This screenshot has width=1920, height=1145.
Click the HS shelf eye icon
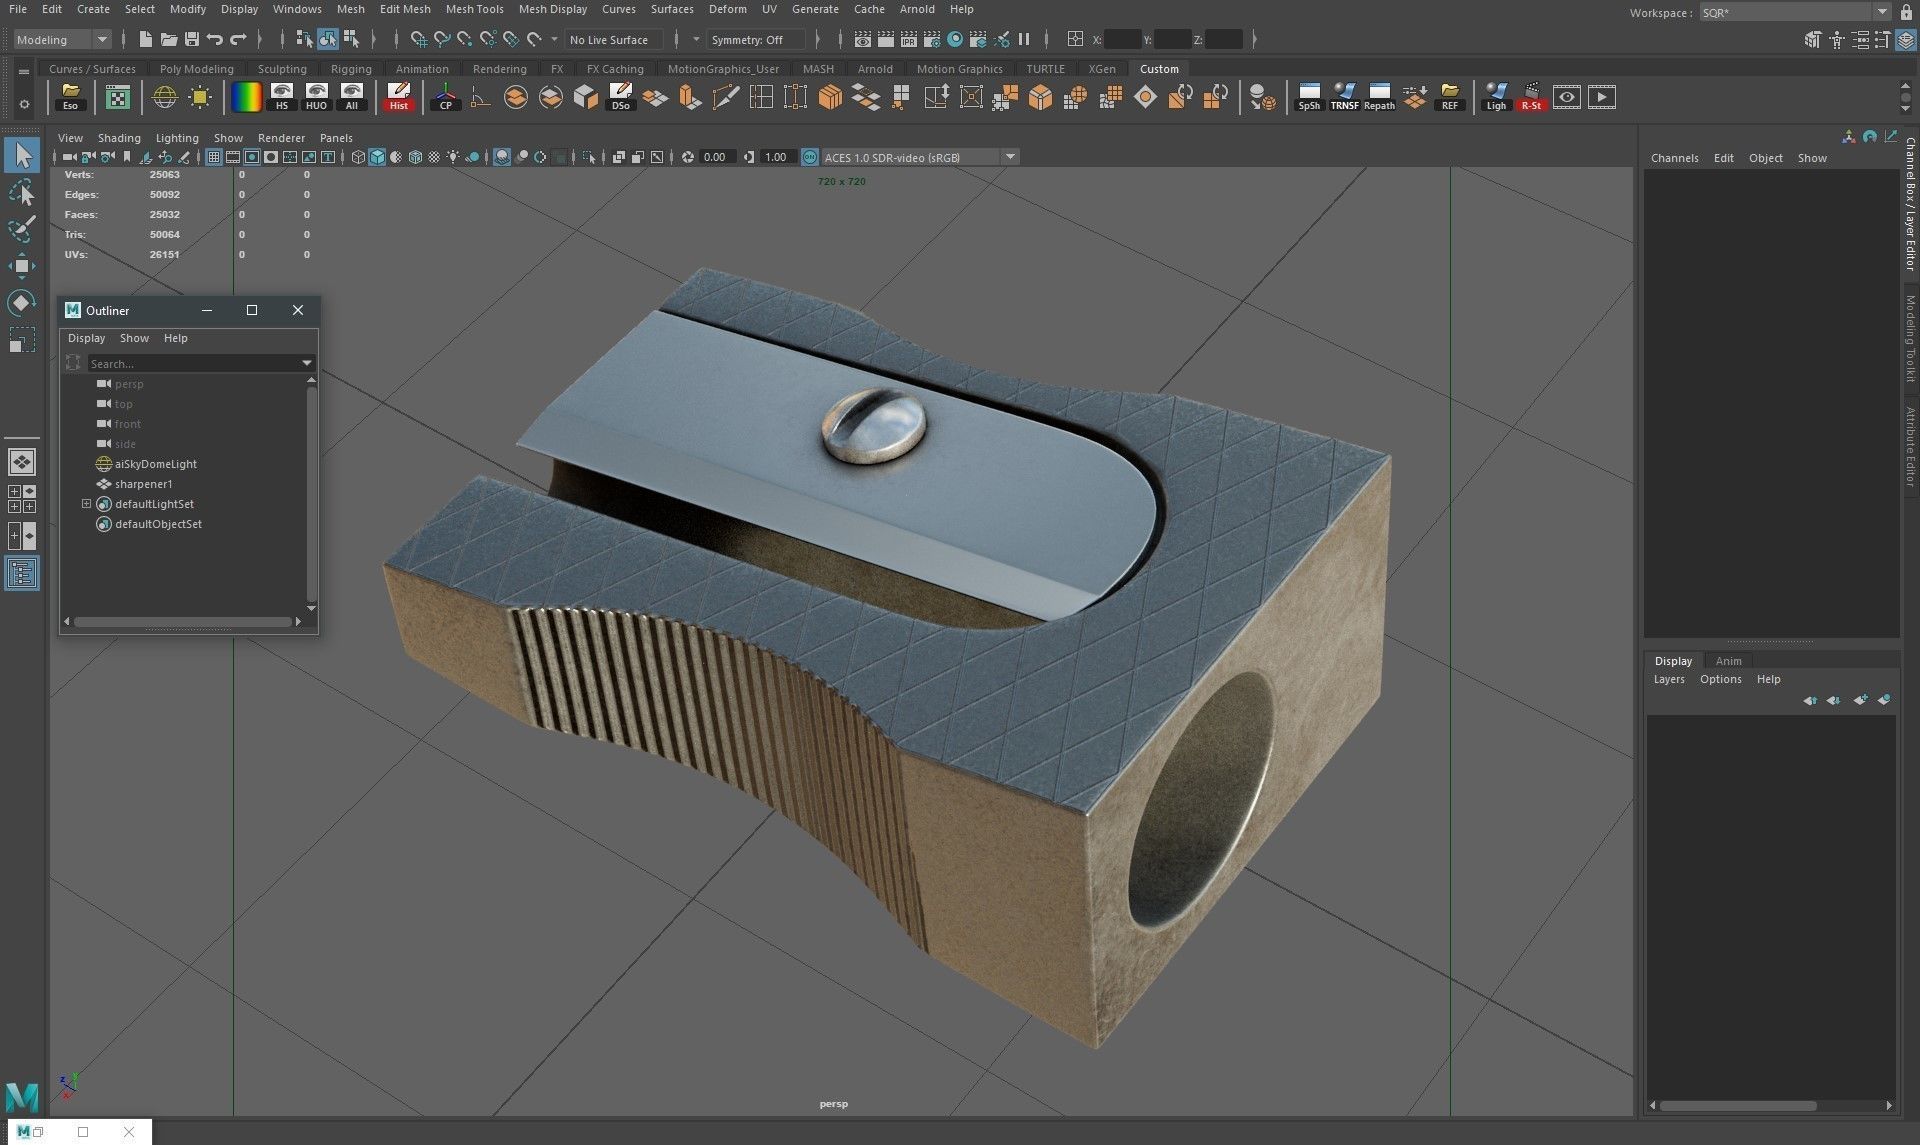click(x=282, y=97)
